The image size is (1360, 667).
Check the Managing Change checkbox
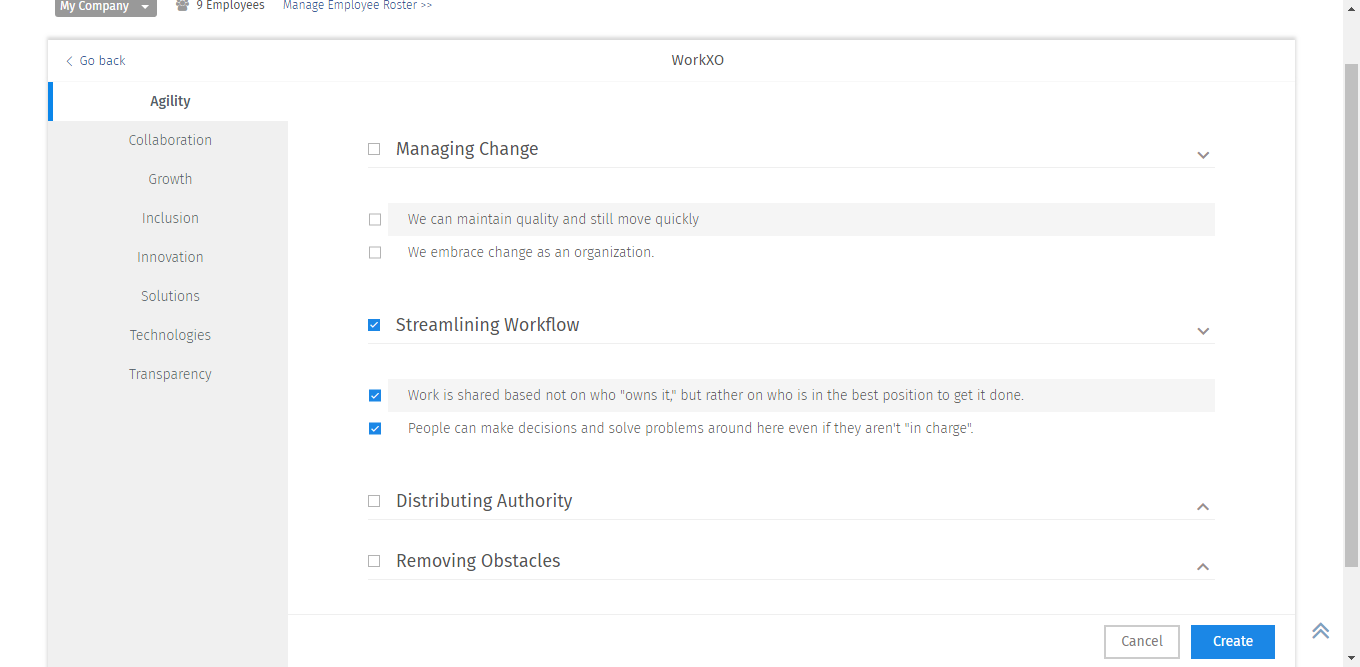click(374, 149)
